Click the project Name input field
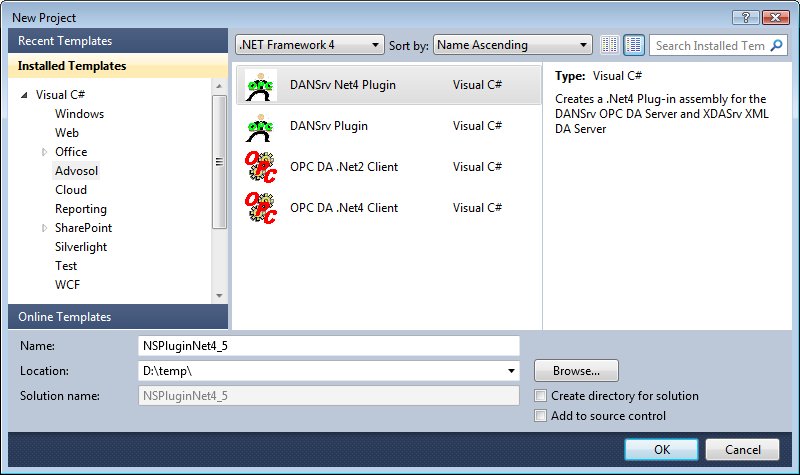800x475 pixels. pyautogui.click(x=329, y=346)
